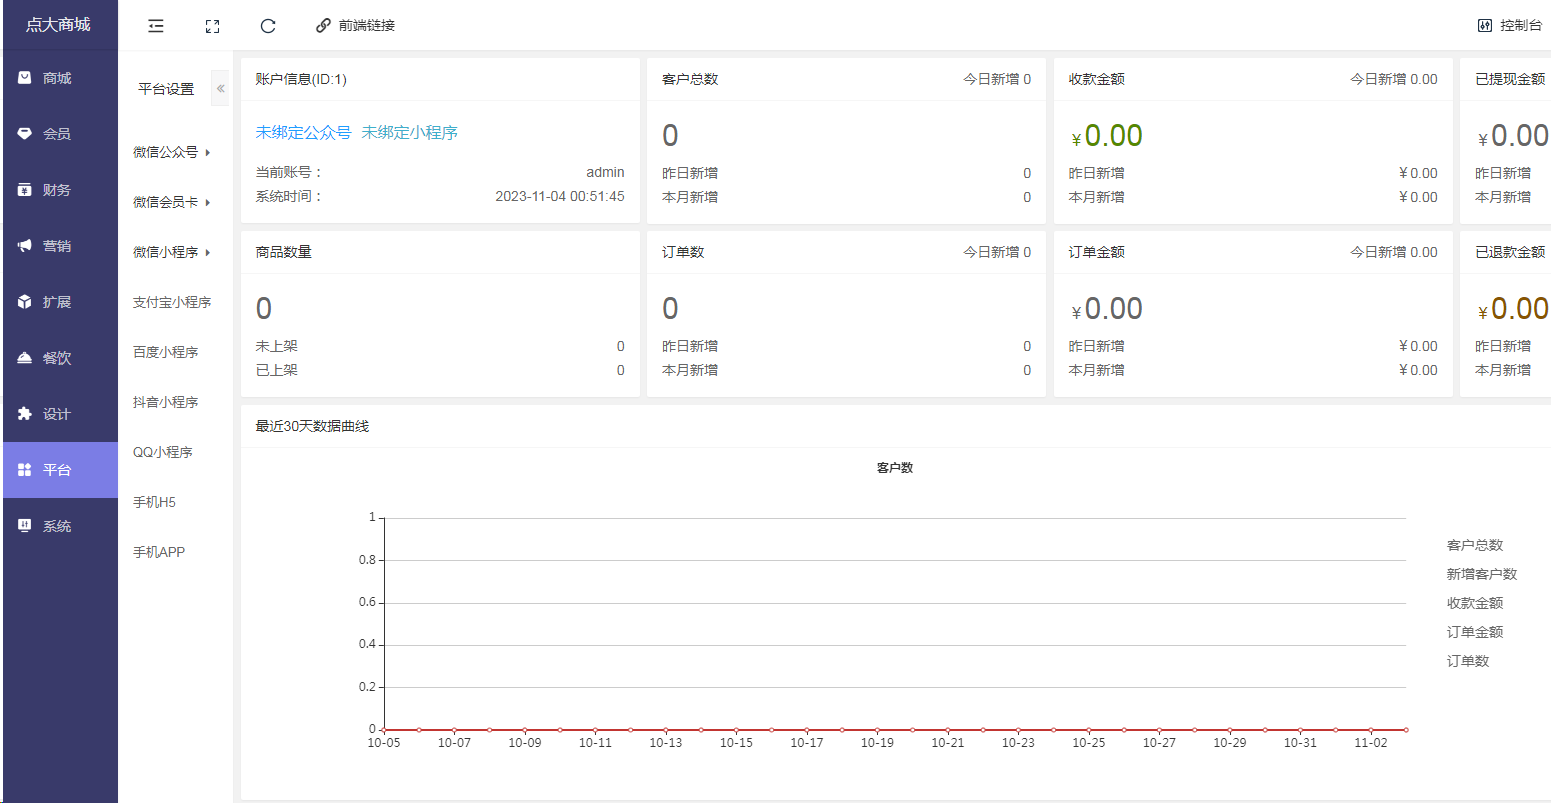
Task: Collapse the 平台设置 panel with the « toggle
Action: (x=220, y=88)
